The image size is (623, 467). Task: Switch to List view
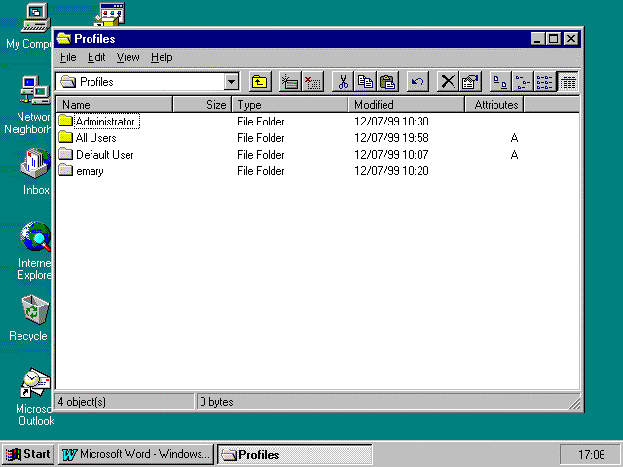click(545, 82)
